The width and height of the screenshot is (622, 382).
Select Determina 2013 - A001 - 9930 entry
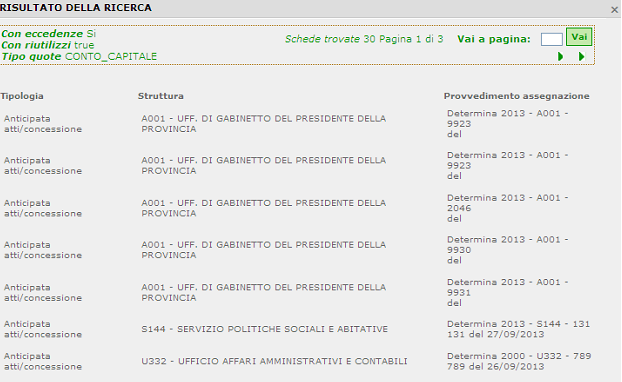tap(508, 250)
